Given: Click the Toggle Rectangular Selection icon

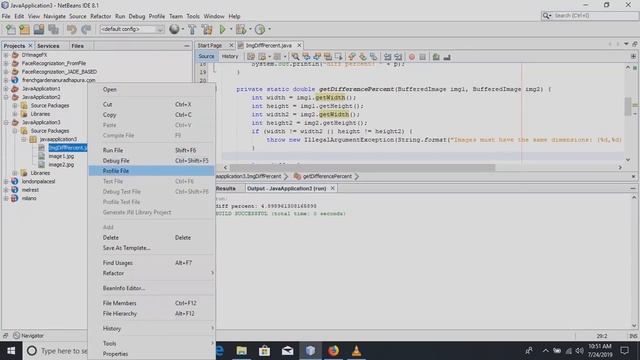Looking at the screenshot, I should click(x=339, y=57).
